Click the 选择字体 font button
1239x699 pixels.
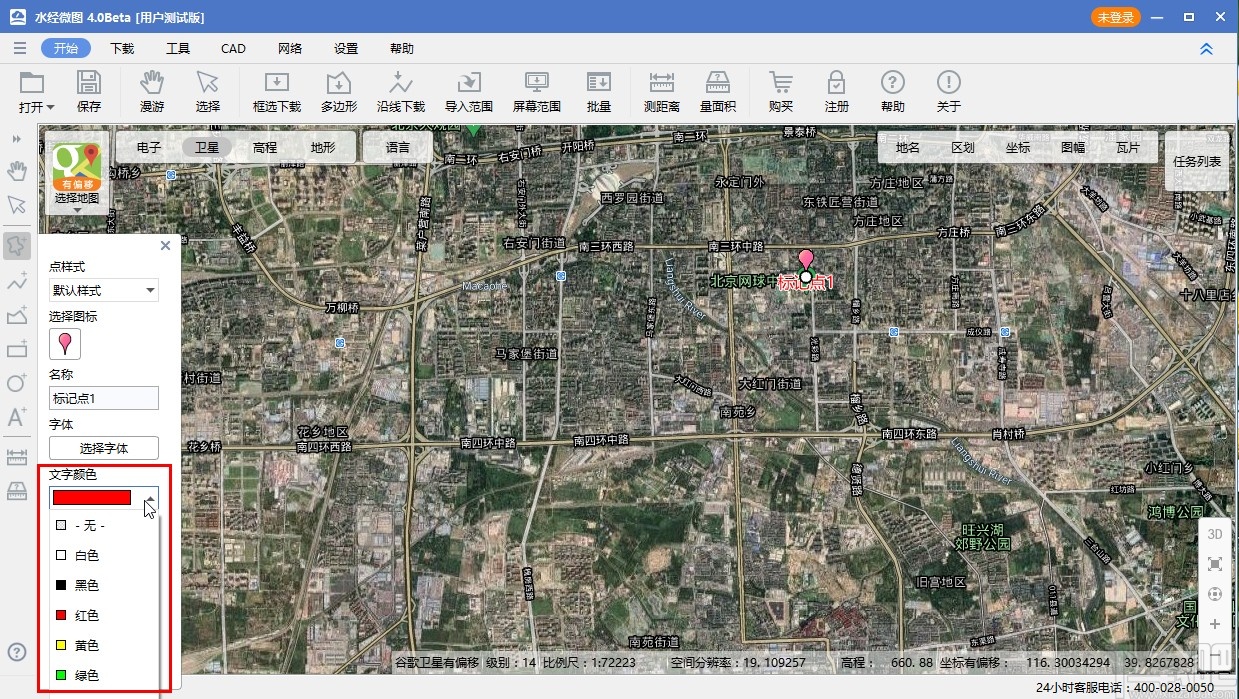(104, 448)
